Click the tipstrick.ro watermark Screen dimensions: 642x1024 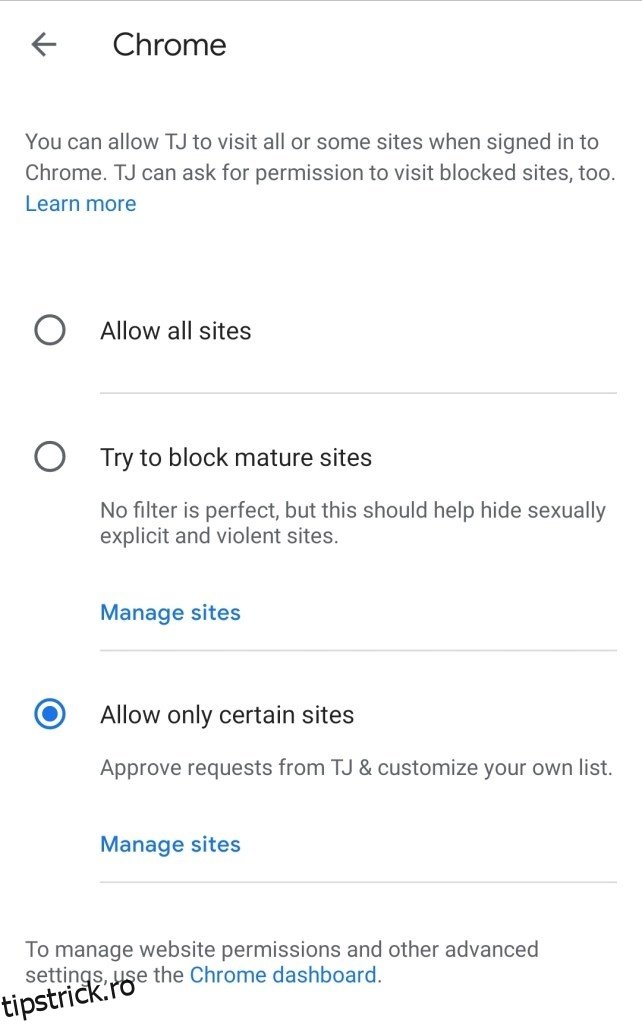(x=68, y=998)
